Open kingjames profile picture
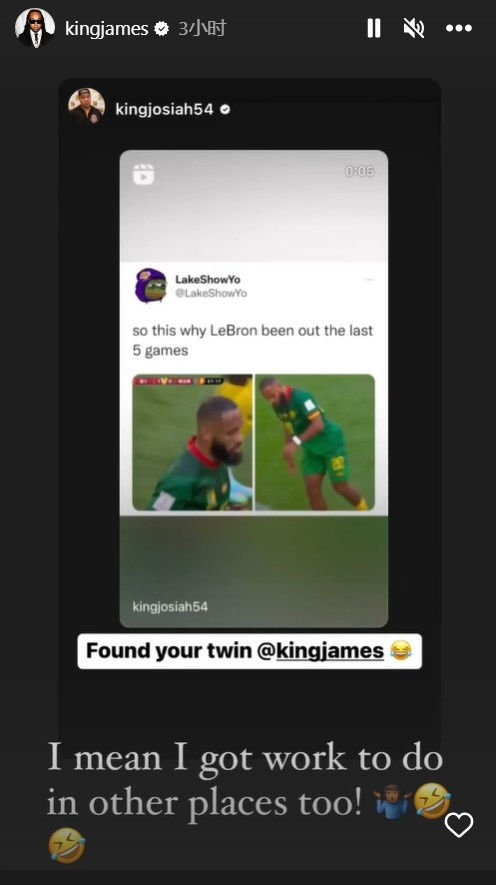496x885 pixels. pyautogui.click(x=35, y=28)
